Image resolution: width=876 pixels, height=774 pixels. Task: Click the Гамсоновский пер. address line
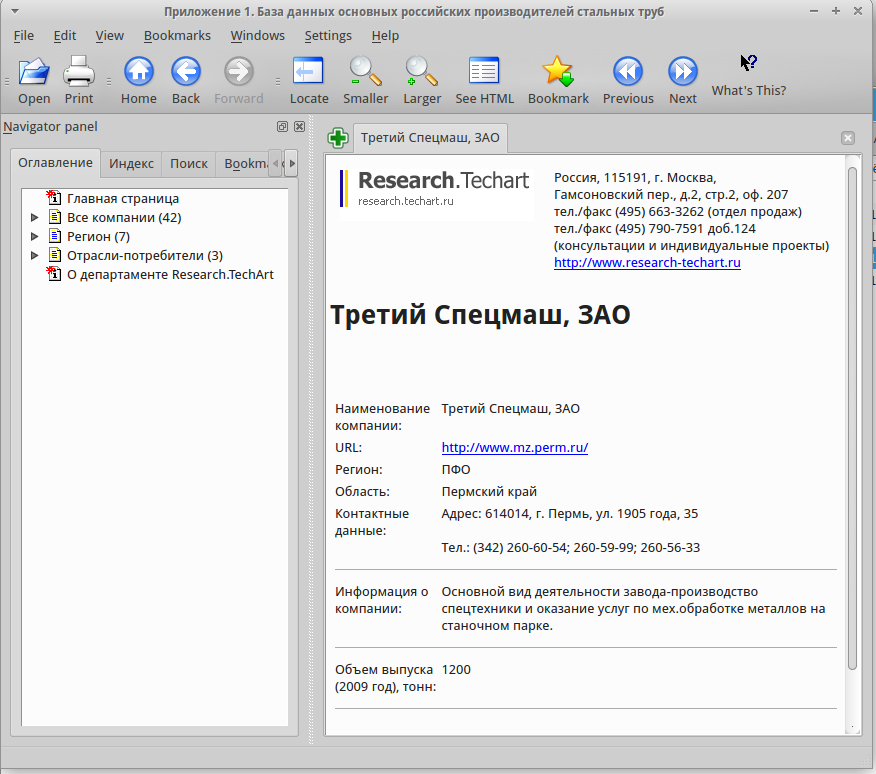670,194
